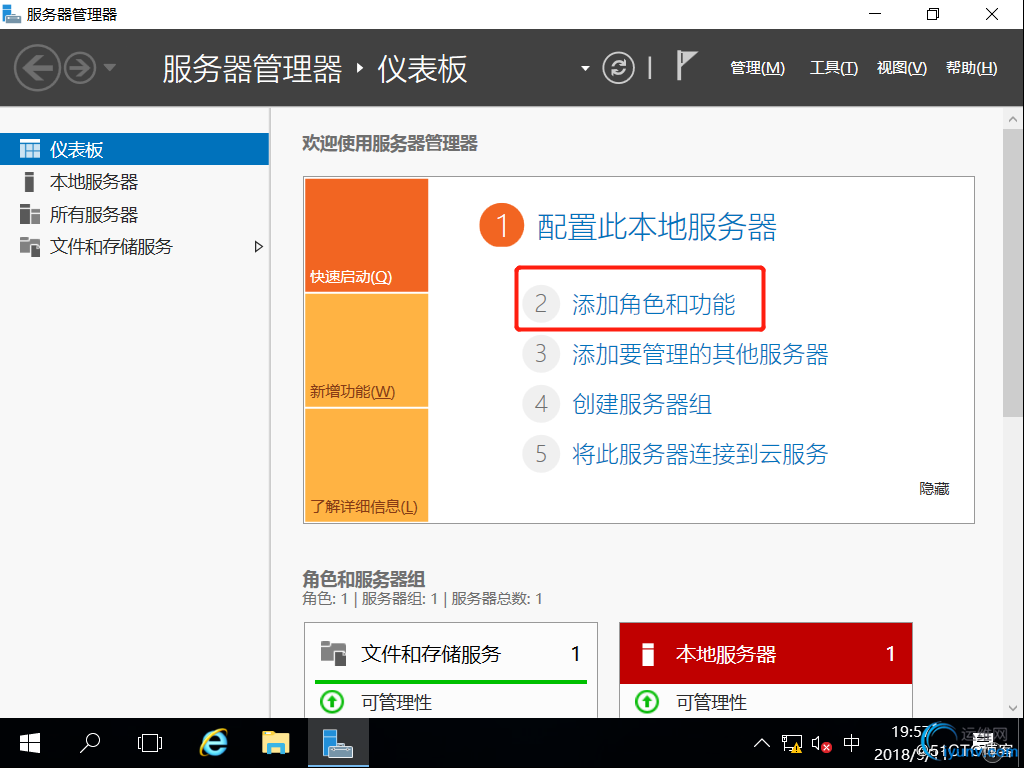Click the step 3 number circle
This screenshot has width=1024, height=768.
click(x=541, y=353)
